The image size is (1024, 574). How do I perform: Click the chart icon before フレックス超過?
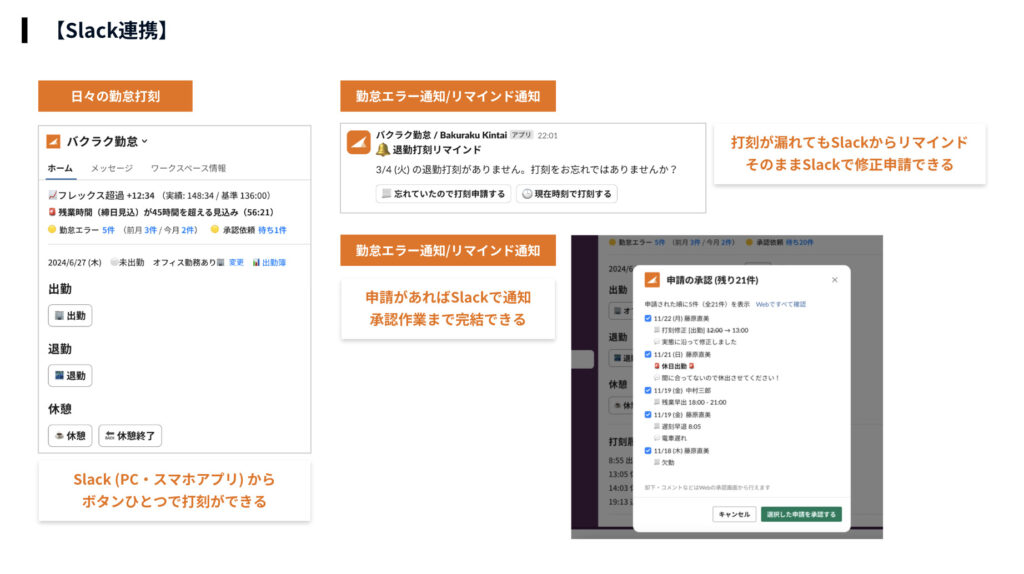(52, 195)
